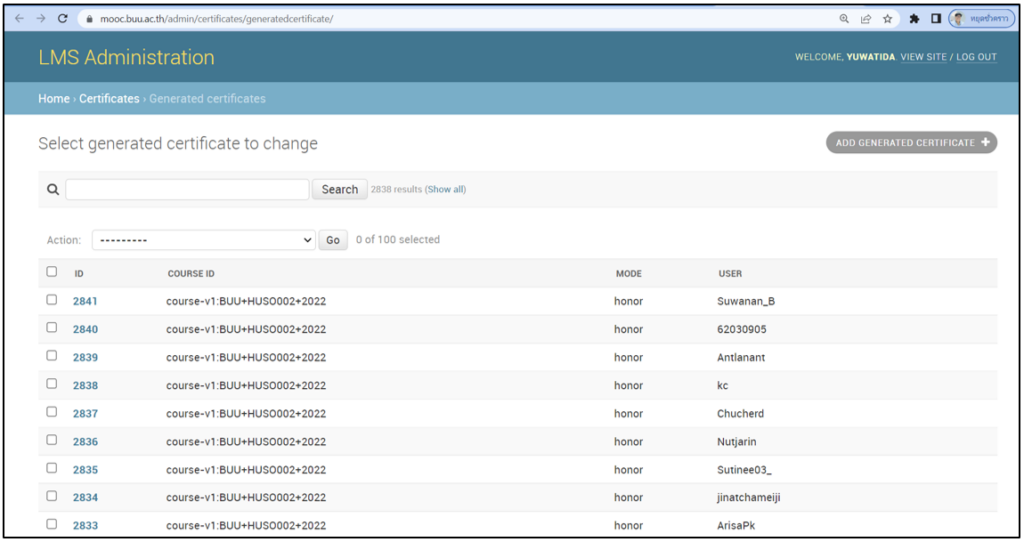Open the extensions puzzle icon
Screen dimensions: 1024x542
(x=914, y=18)
